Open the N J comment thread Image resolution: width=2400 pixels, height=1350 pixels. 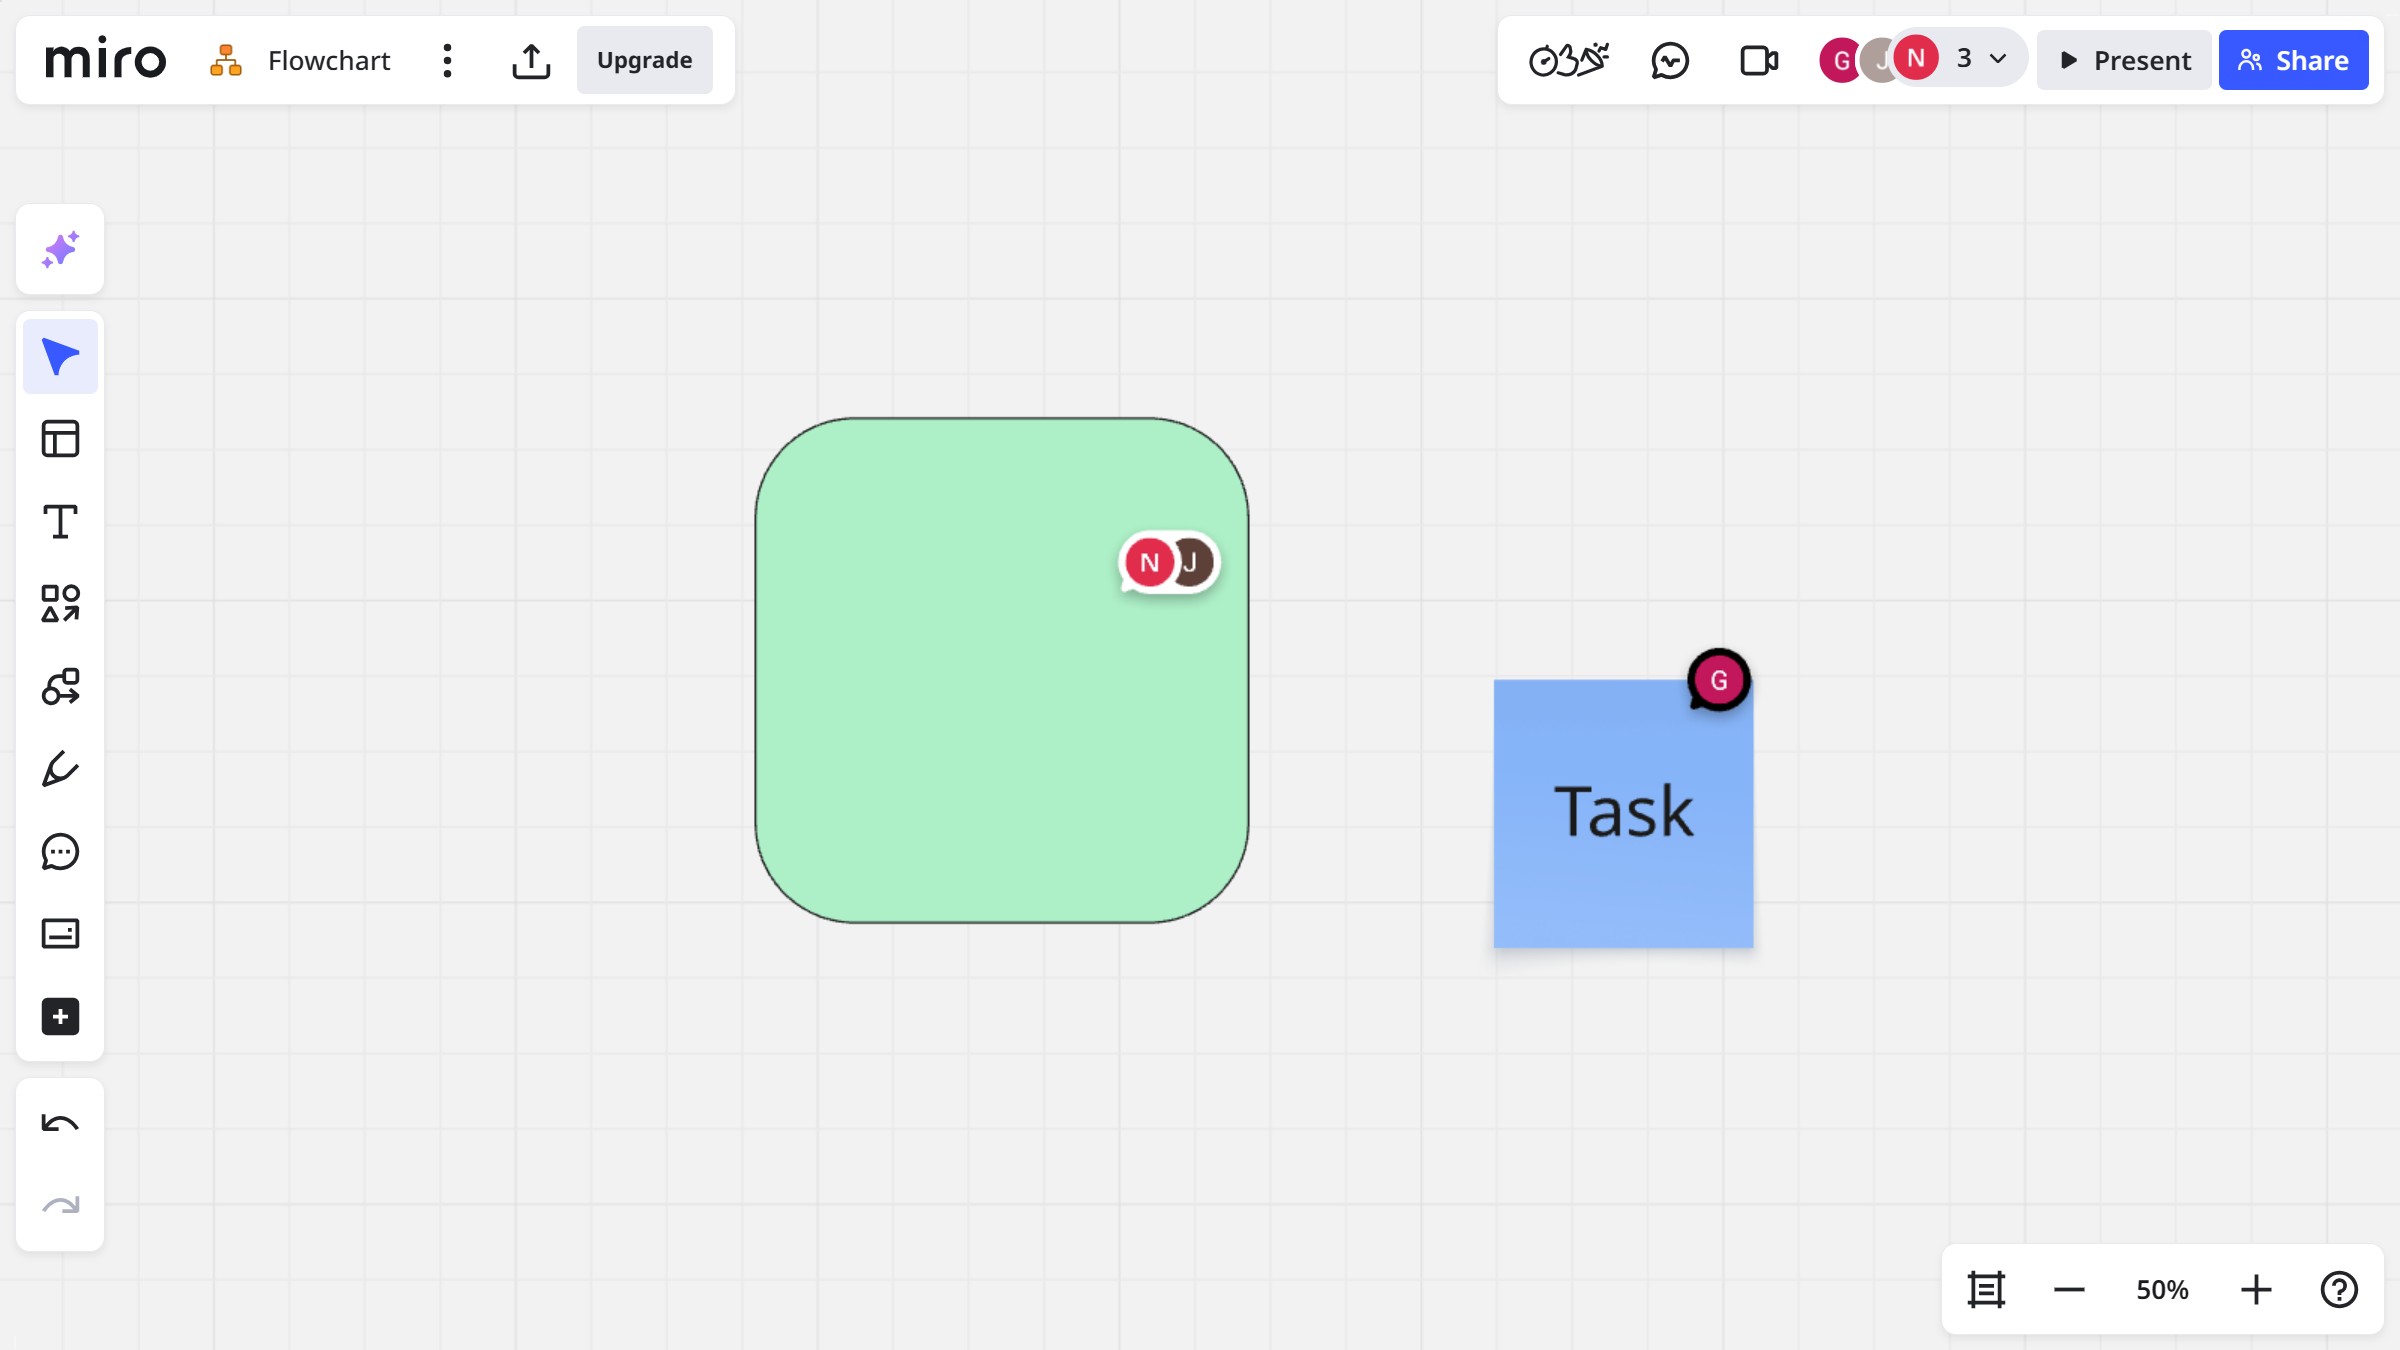point(1169,562)
